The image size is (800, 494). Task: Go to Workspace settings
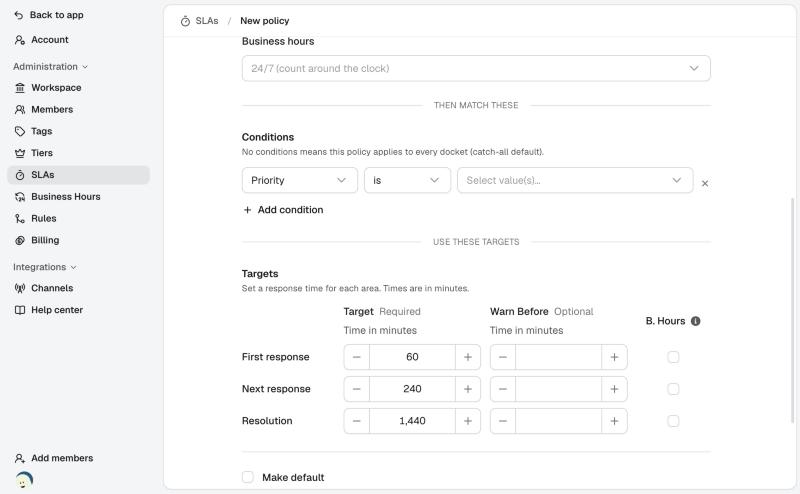tap(56, 88)
